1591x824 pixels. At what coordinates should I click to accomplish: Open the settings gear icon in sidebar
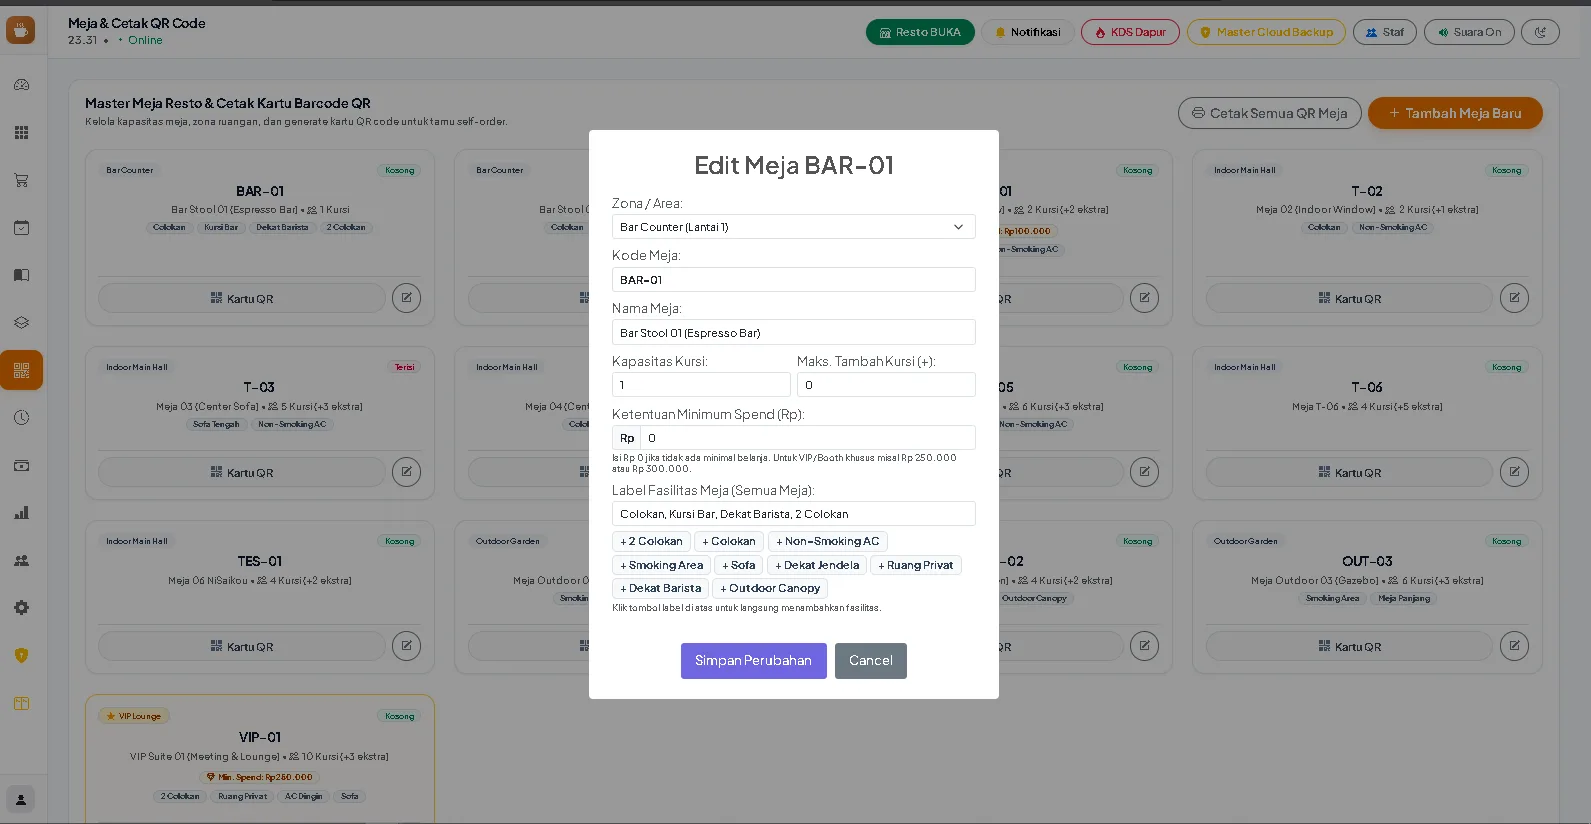click(21, 608)
